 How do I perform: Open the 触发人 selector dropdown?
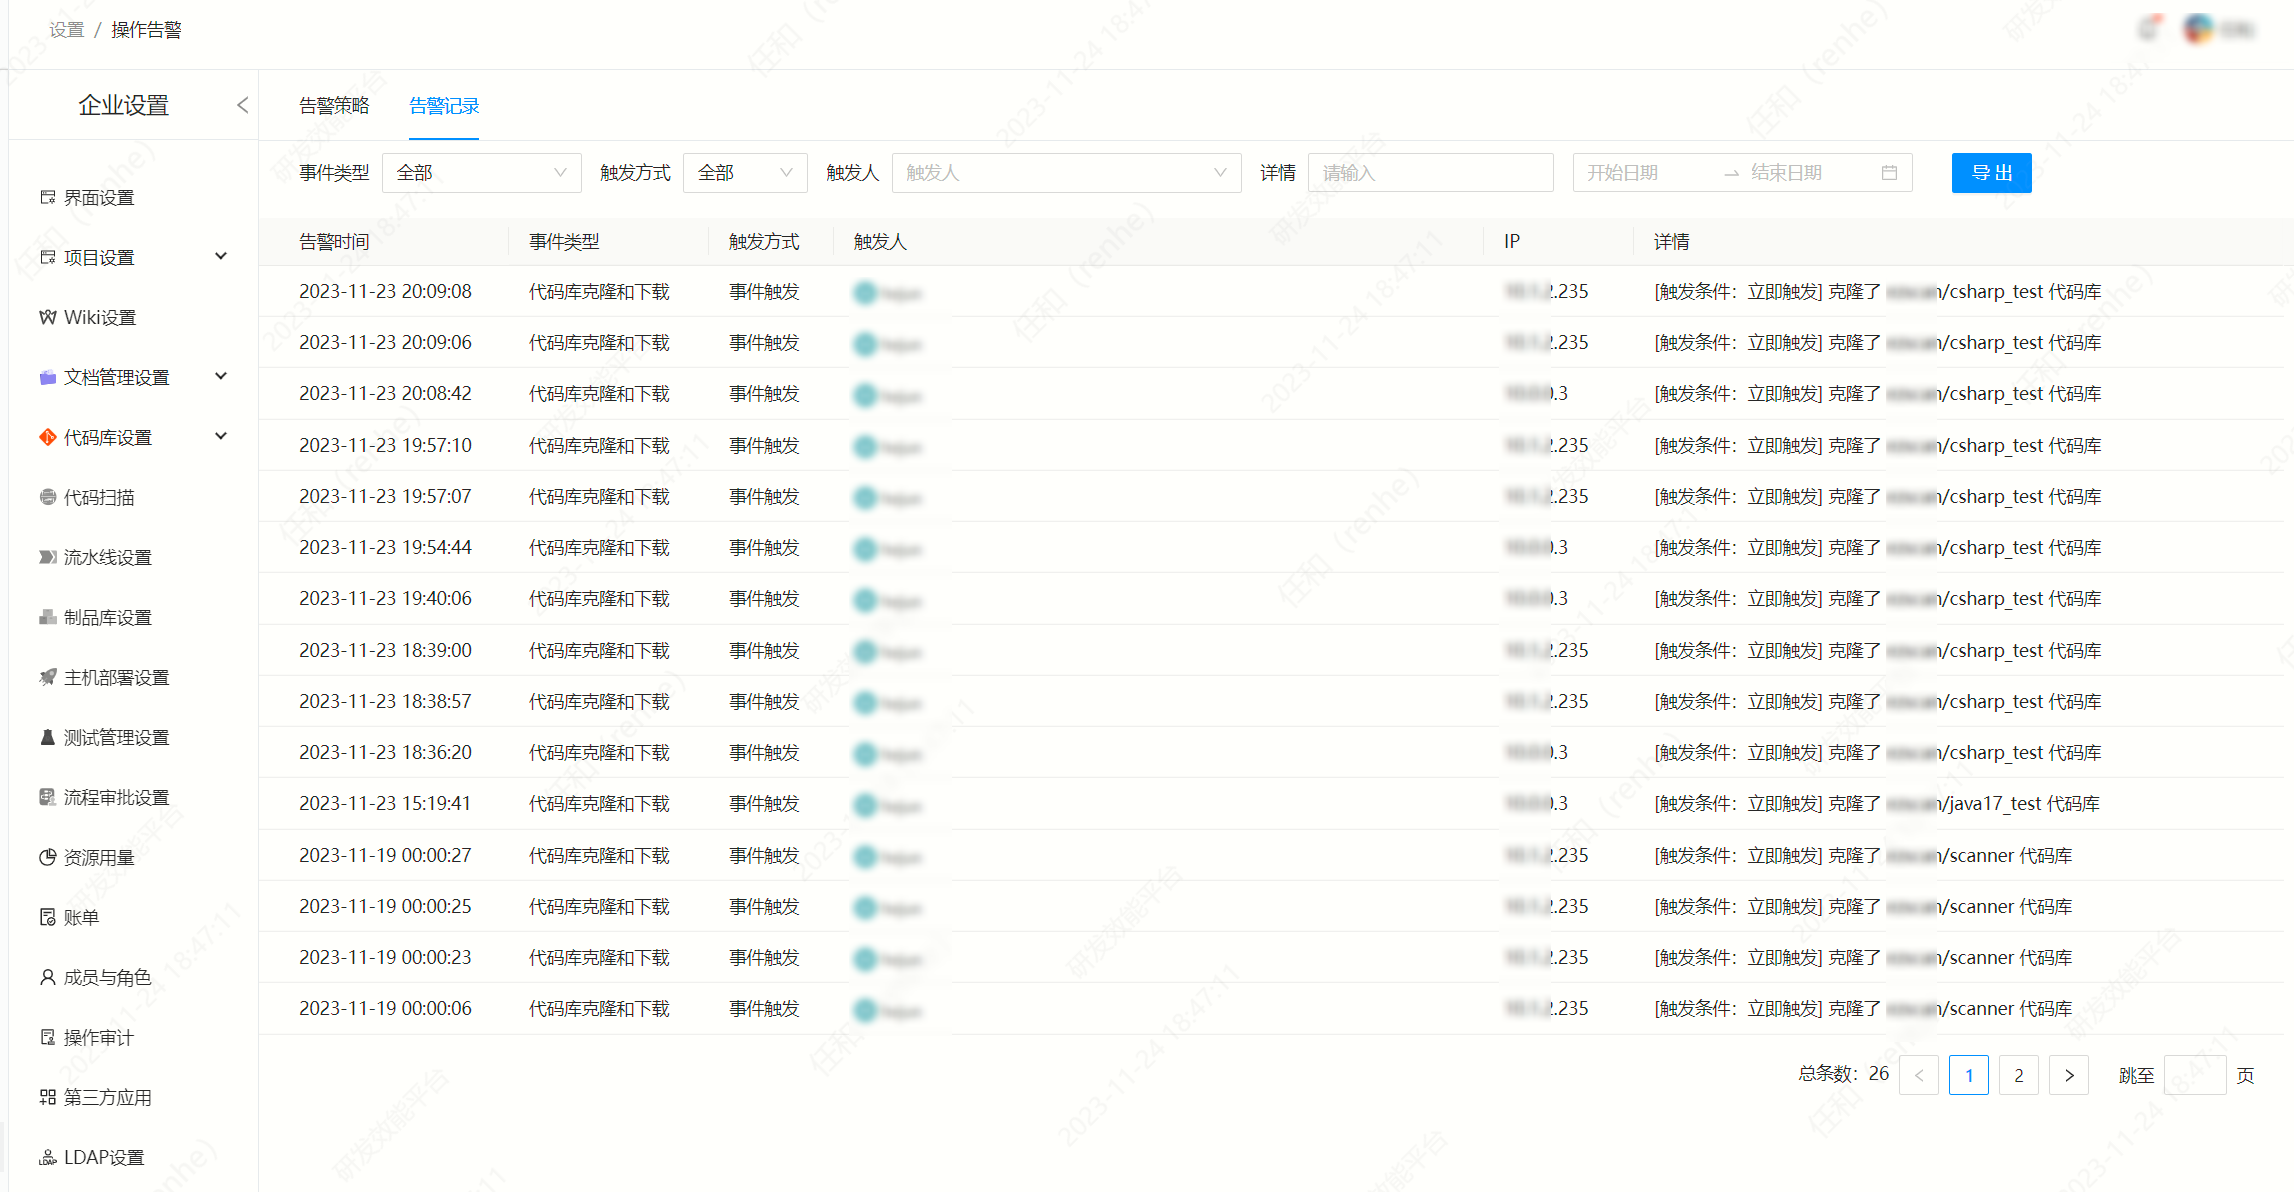click(1065, 173)
